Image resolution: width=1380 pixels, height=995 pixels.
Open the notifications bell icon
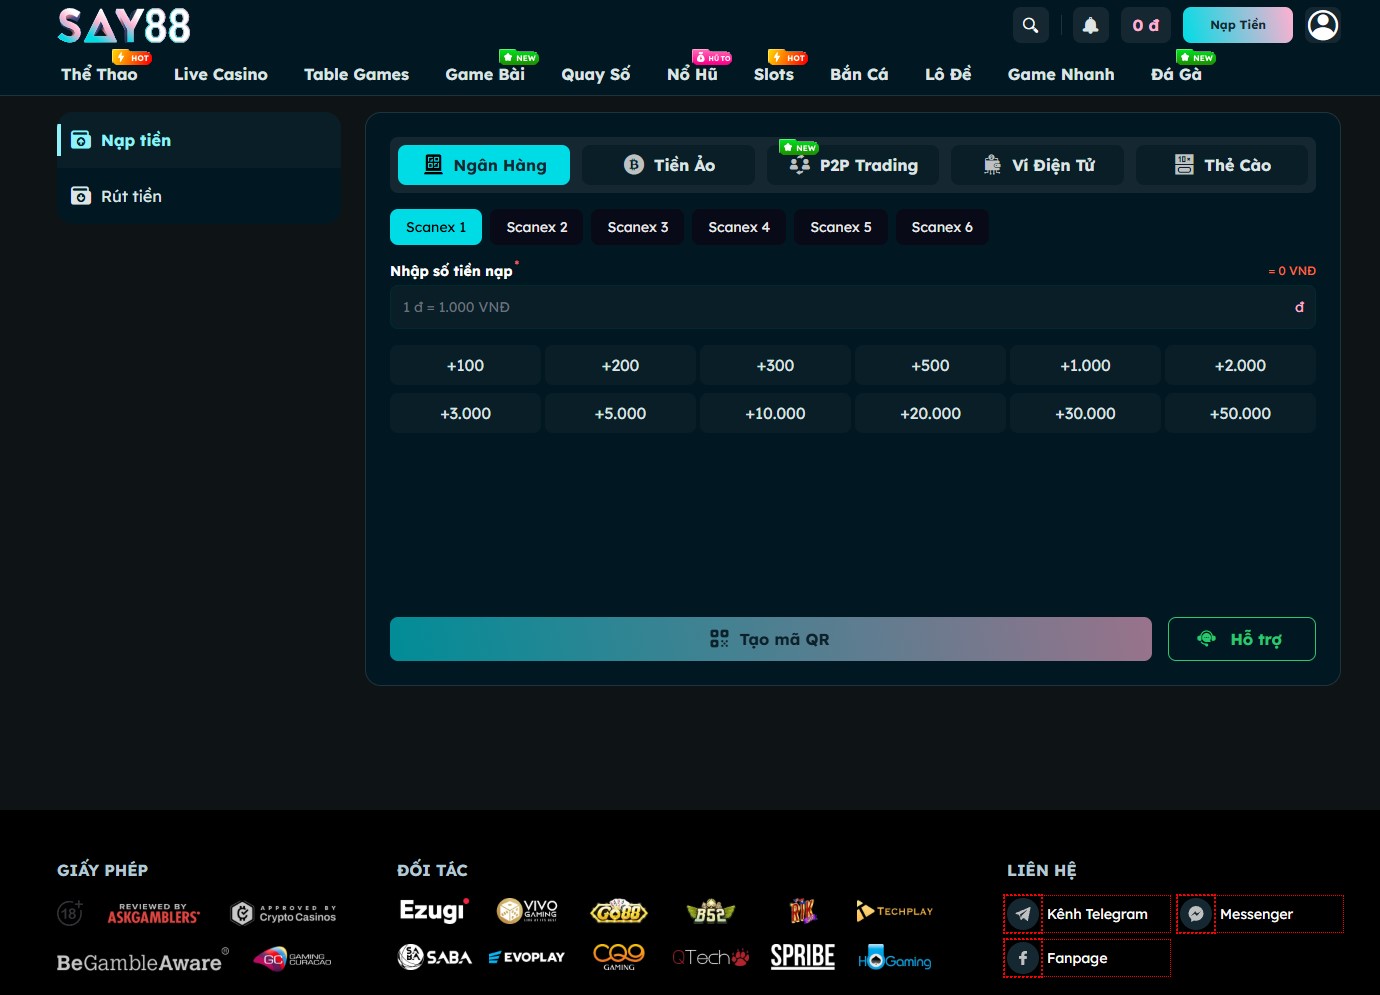click(1091, 25)
